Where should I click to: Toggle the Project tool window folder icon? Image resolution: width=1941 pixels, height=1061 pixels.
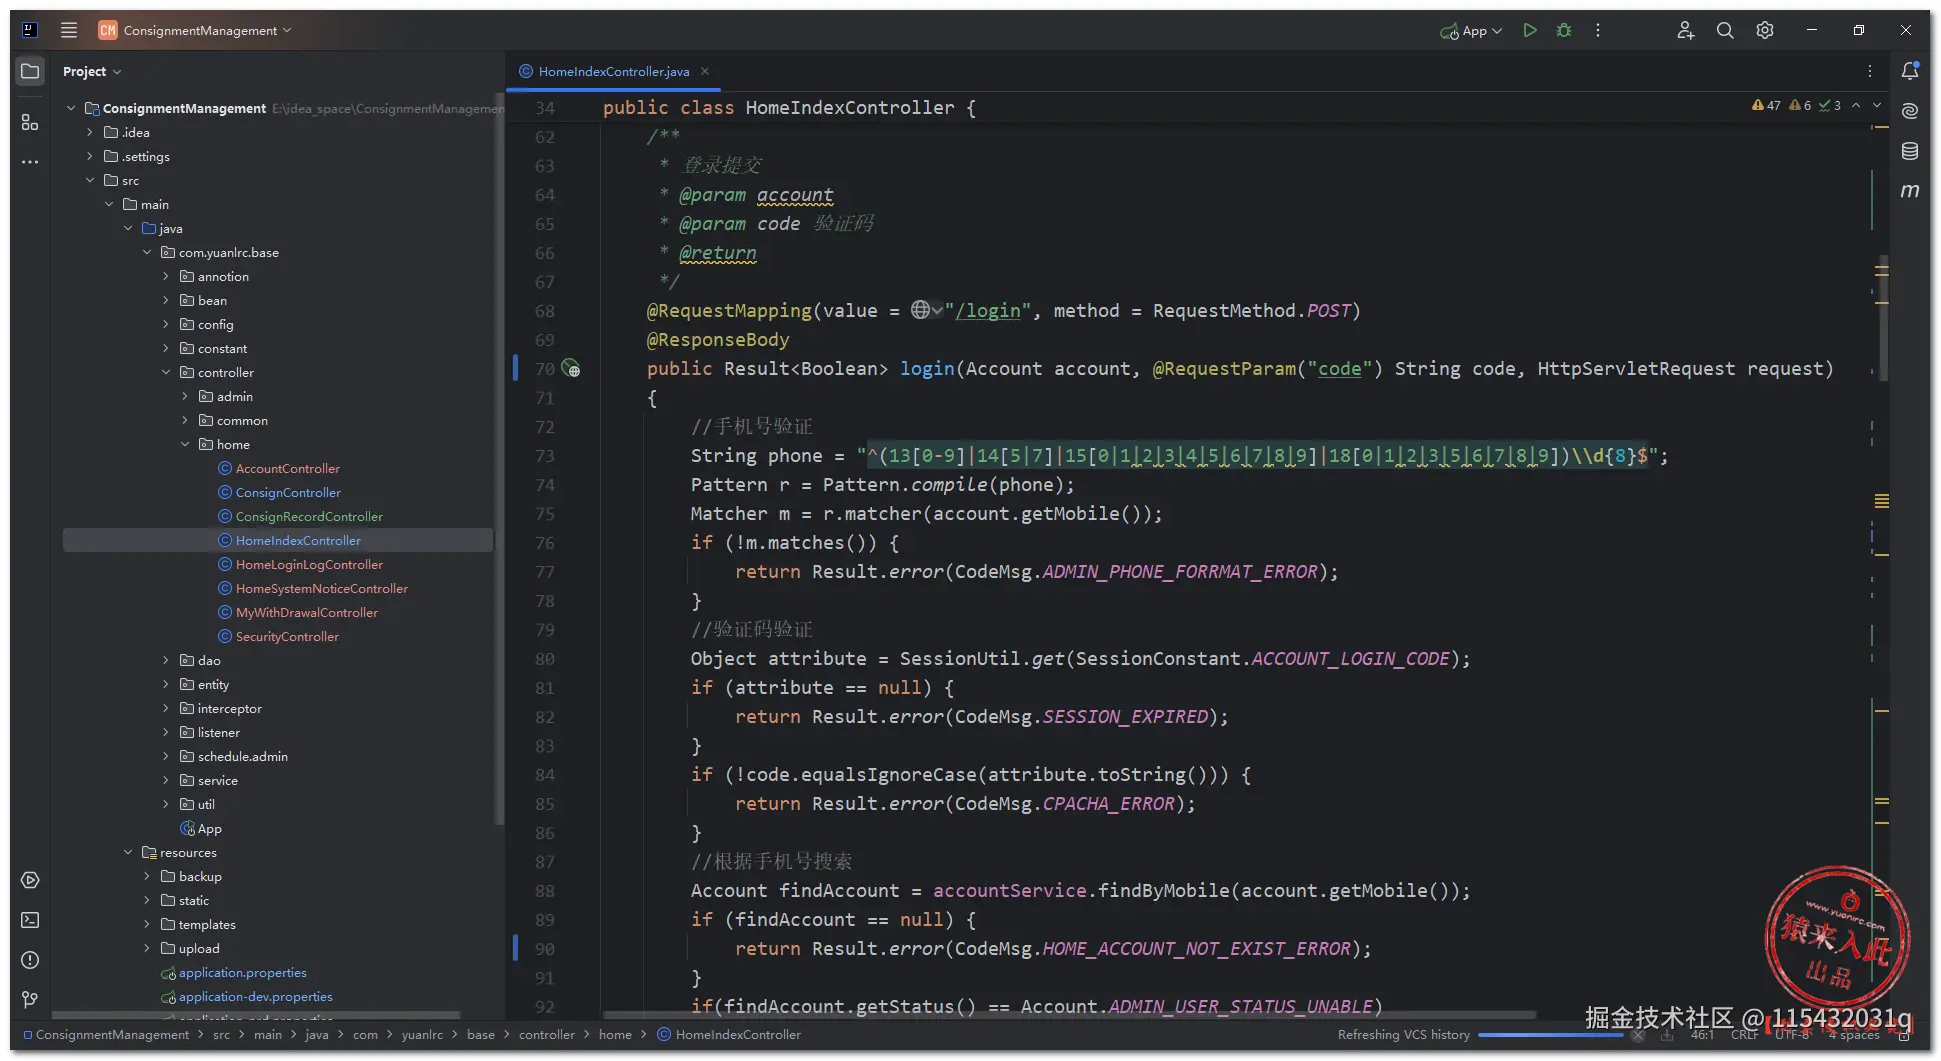30,71
